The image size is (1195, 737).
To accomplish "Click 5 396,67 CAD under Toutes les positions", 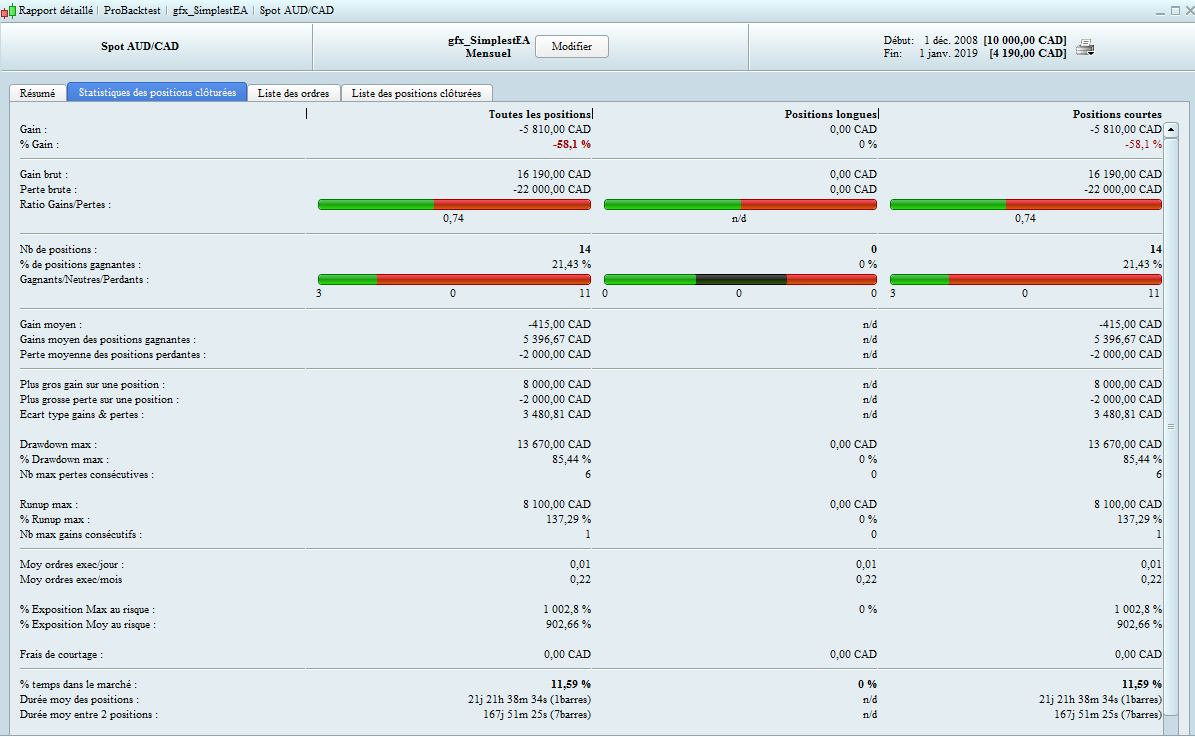I will pyautogui.click(x=557, y=340).
